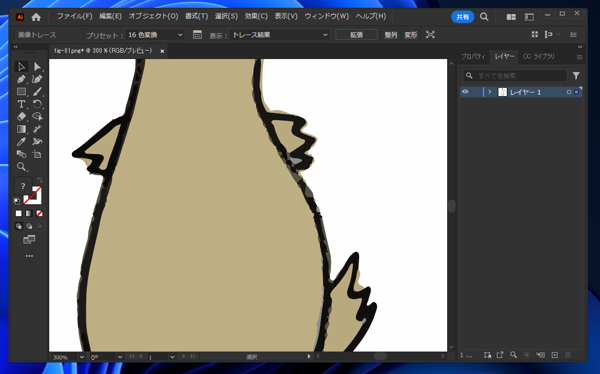Hide レイヤー 1 using eye icon
This screenshot has height=374, width=600.
pyautogui.click(x=465, y=92)
